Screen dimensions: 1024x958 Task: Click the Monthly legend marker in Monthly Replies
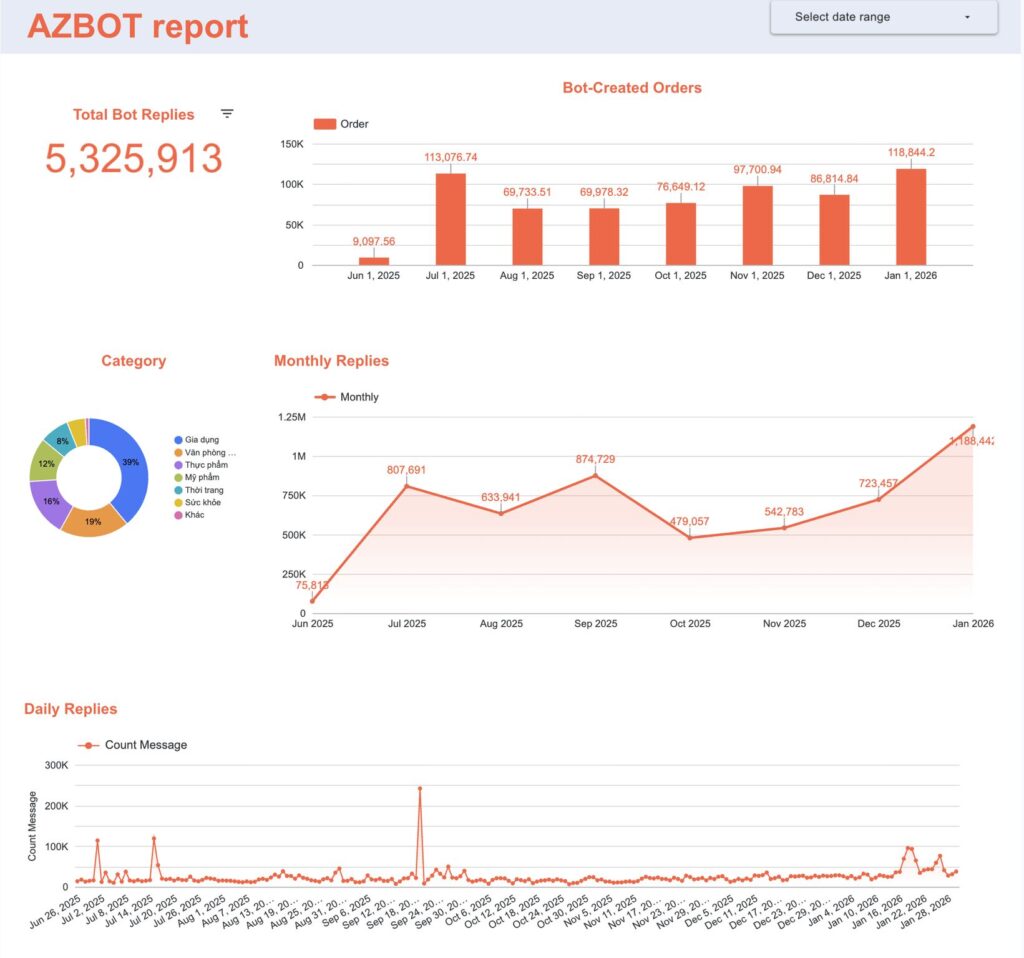click(325, 397)
